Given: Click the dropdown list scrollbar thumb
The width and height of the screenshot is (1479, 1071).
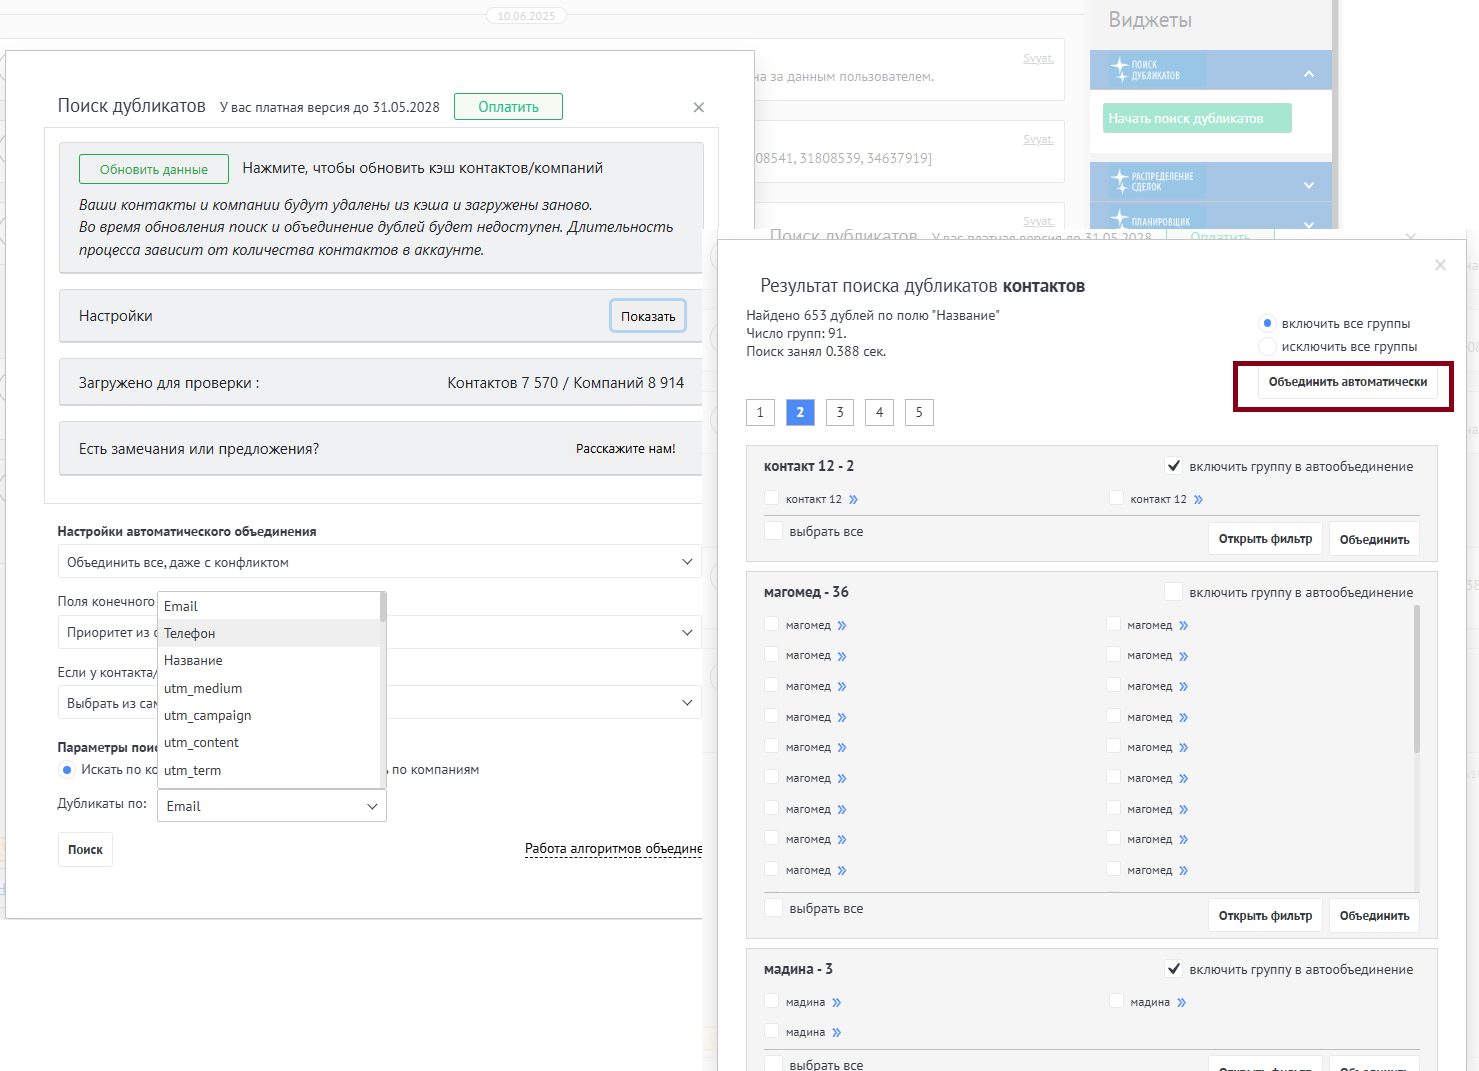Looking at the screenshot, I should click(x=383, y=607).
